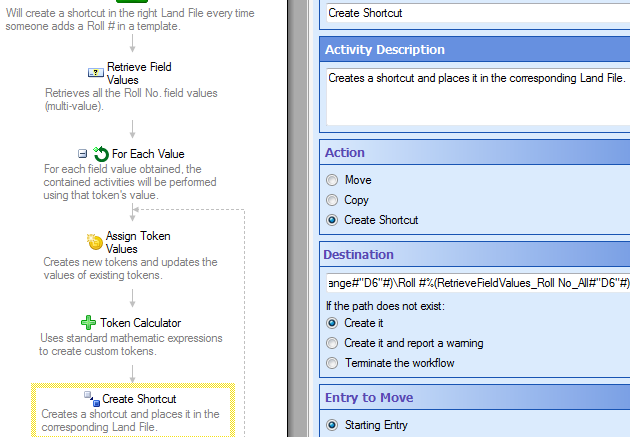
Task: Click into the Activity Description text box
Action: point(478,97)
